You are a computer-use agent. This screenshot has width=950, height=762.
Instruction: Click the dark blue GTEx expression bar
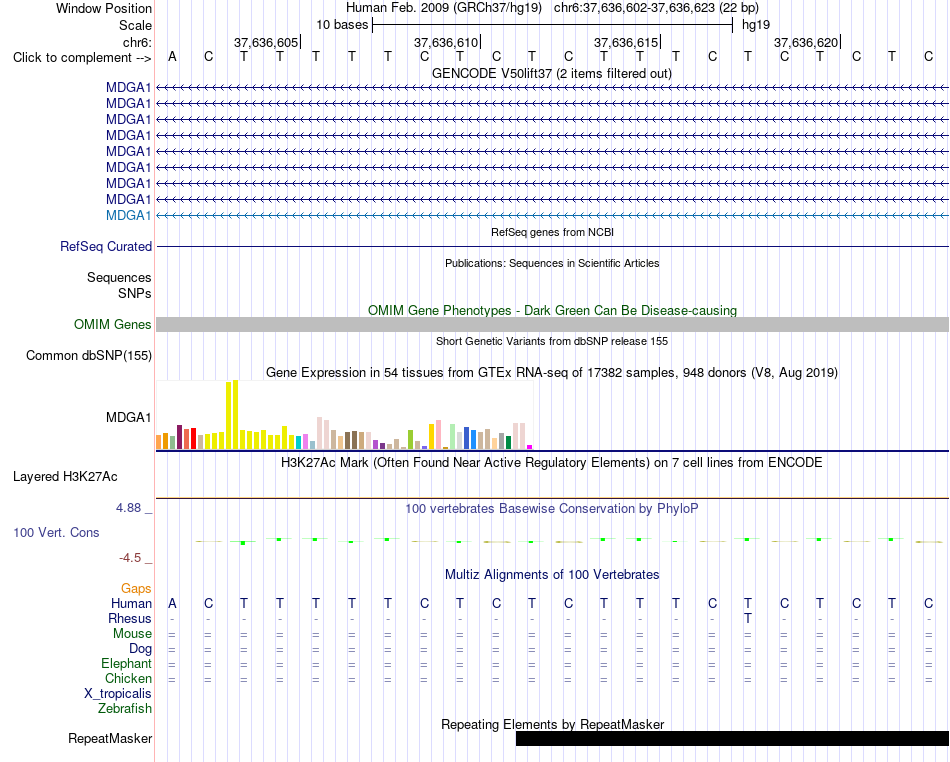467,438
